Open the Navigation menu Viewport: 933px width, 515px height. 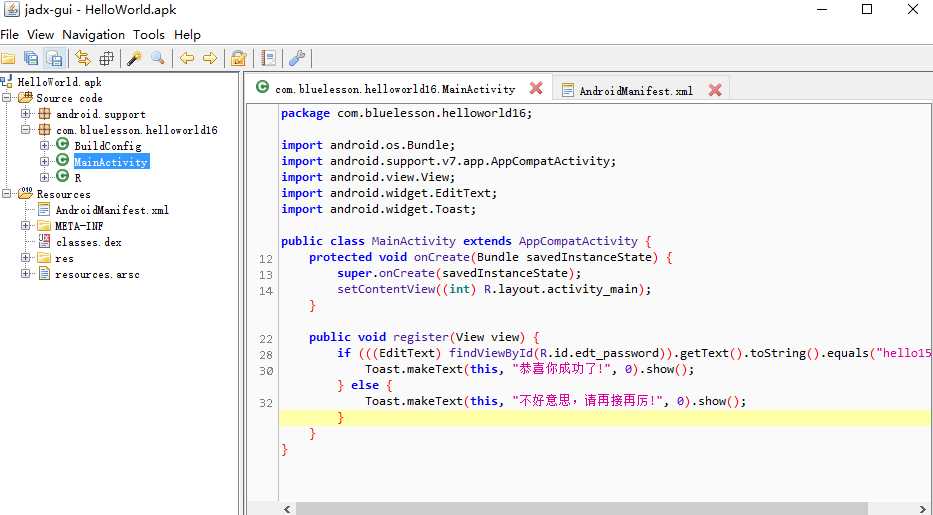coord(93,34)
